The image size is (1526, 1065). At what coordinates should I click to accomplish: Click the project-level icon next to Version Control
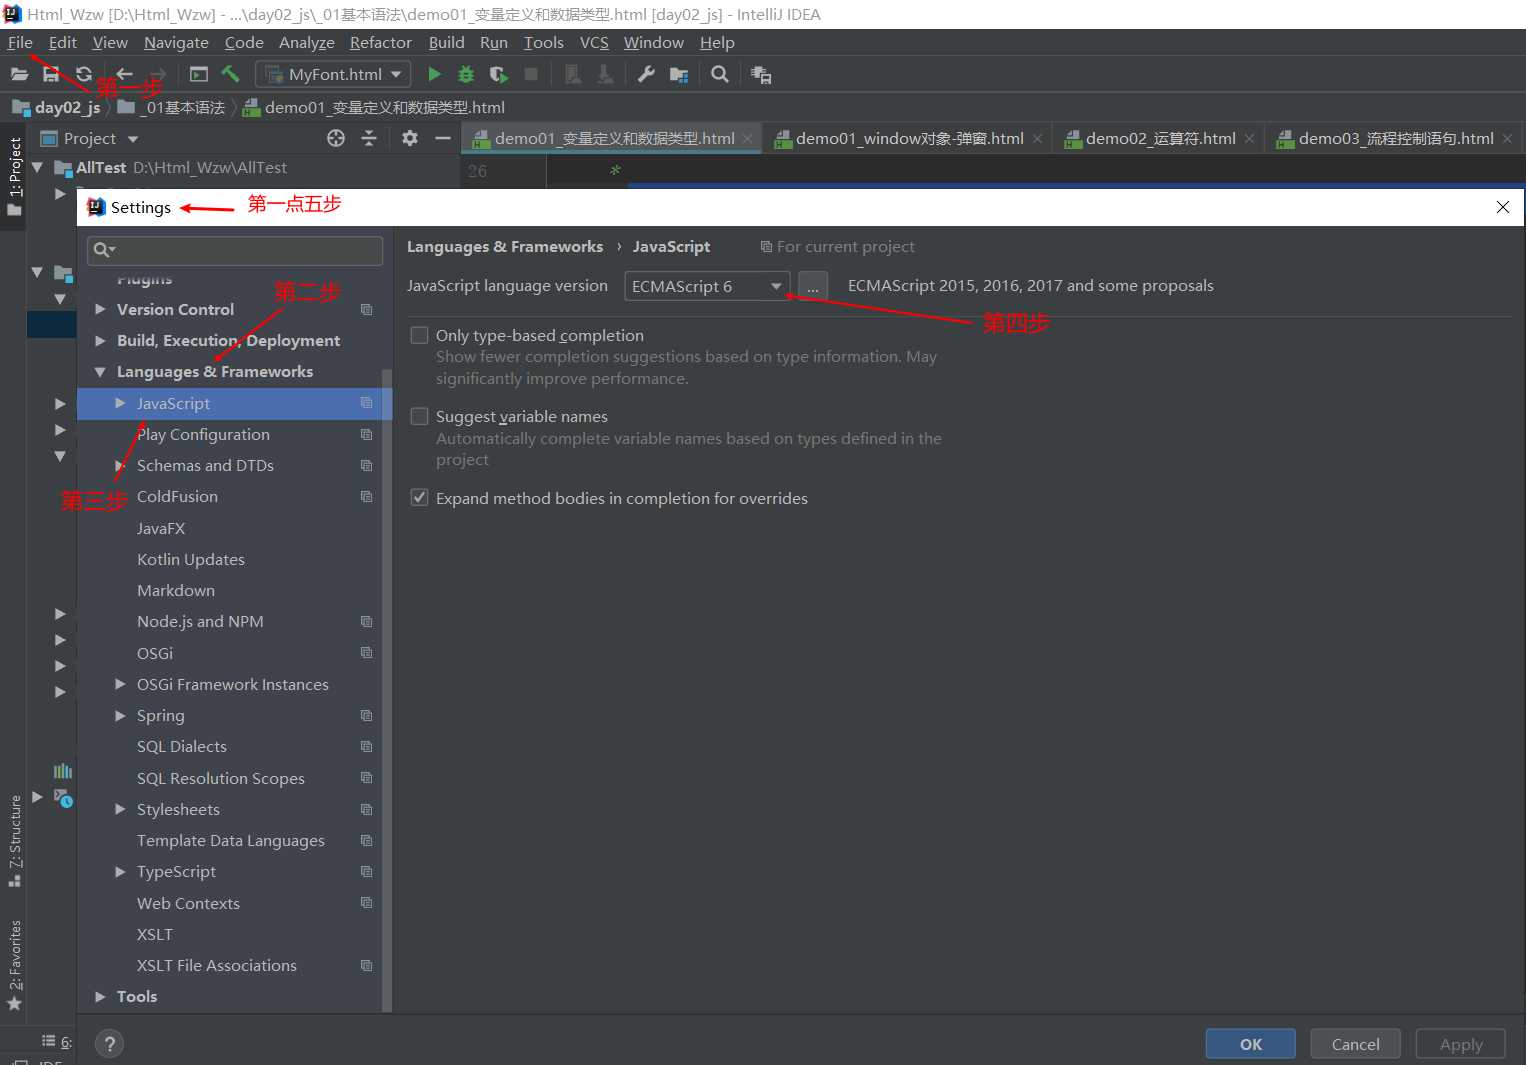point(367,310)
